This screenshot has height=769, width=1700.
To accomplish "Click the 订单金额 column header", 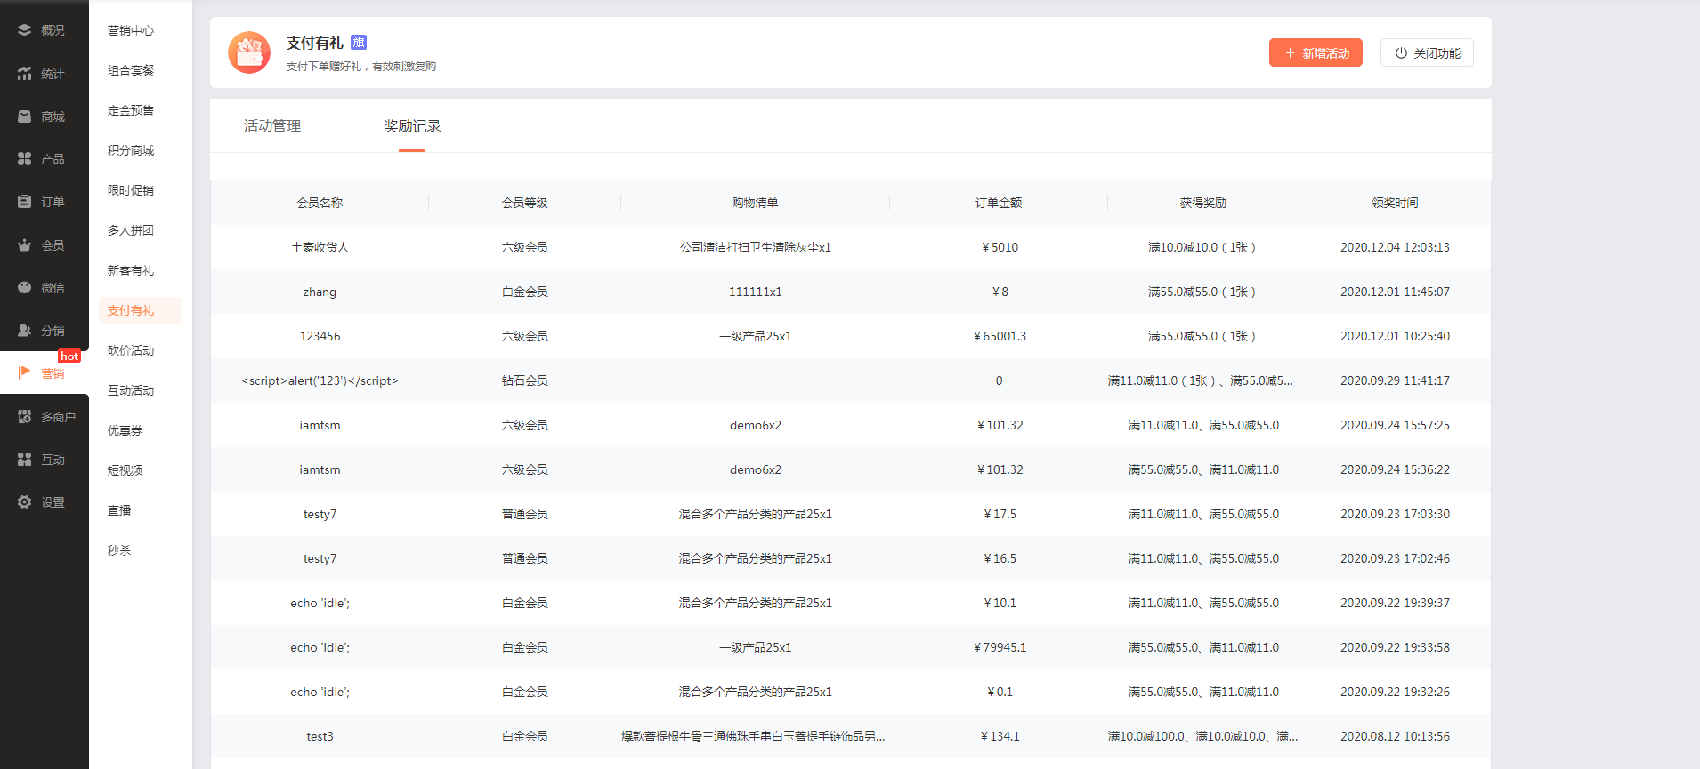I will (999, 203).
